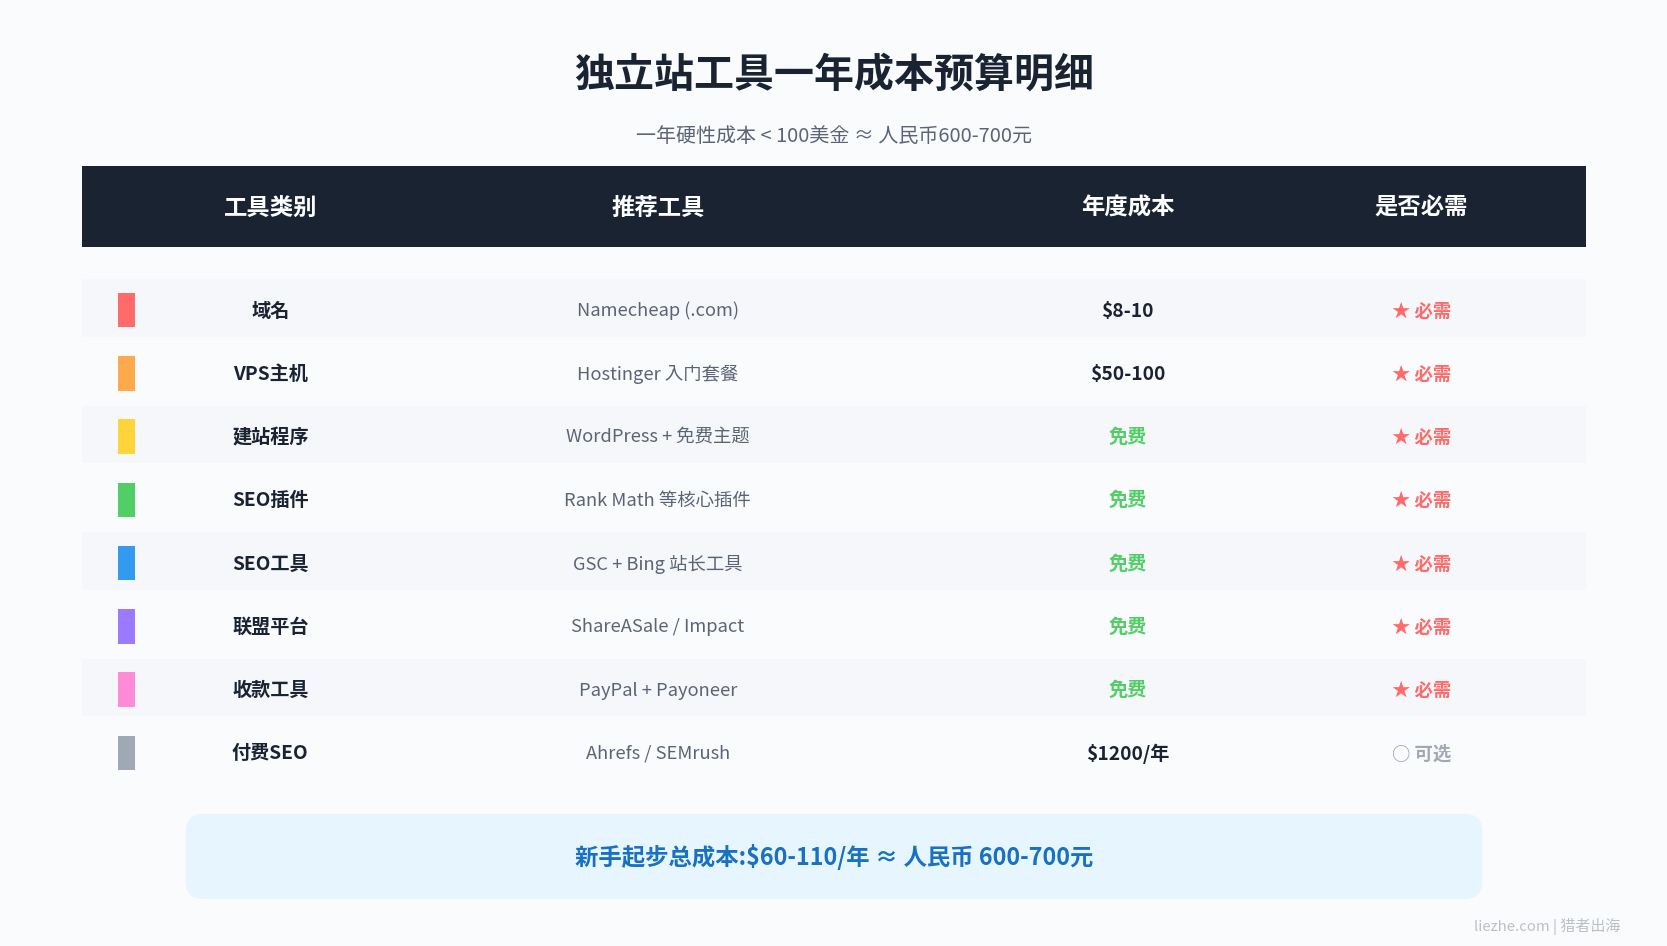This screenshot has height=946, width=1667.
Task: Click the Namecheap (.com) cell
Action: (658, 310)
